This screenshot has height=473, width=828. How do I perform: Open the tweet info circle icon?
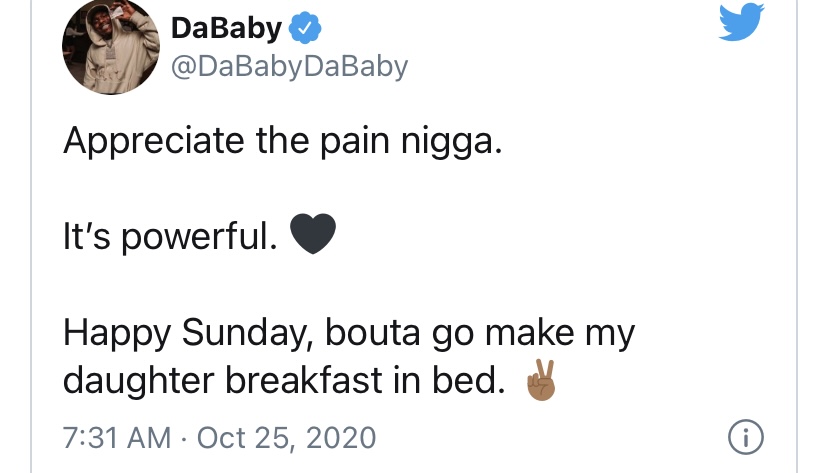coord(746,437)
